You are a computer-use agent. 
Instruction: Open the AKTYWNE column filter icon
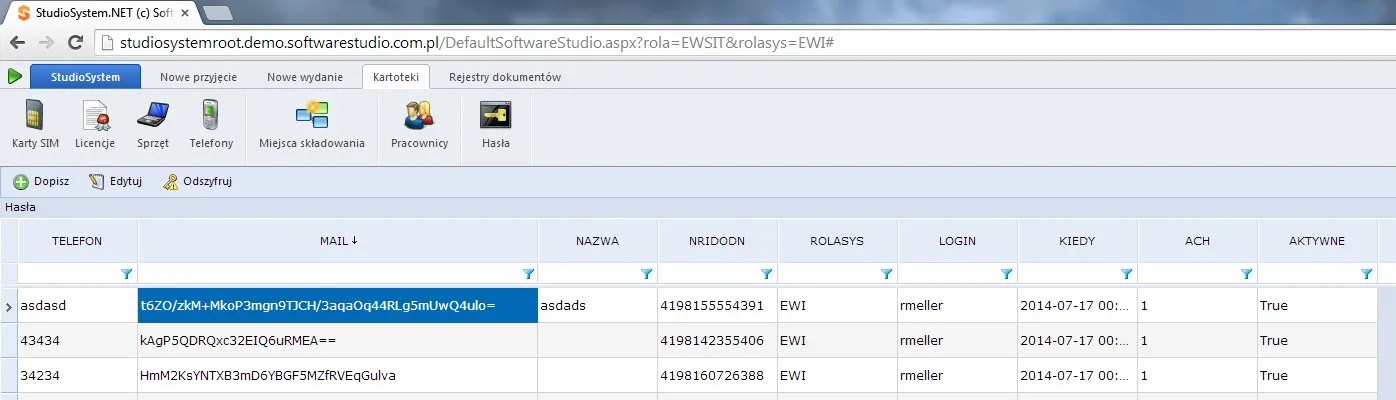pos(1367,273)
